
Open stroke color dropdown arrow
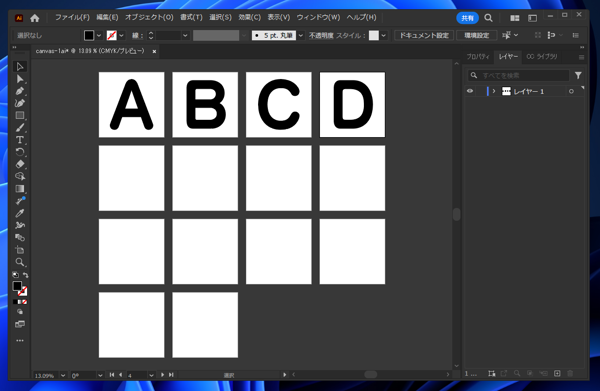click(x=121, y=36)
